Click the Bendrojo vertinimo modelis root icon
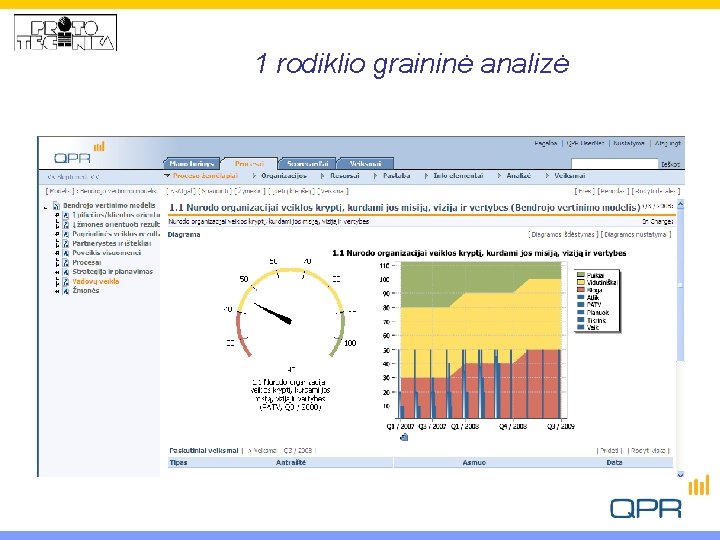720x540 pixels. [x=56, y=206]
